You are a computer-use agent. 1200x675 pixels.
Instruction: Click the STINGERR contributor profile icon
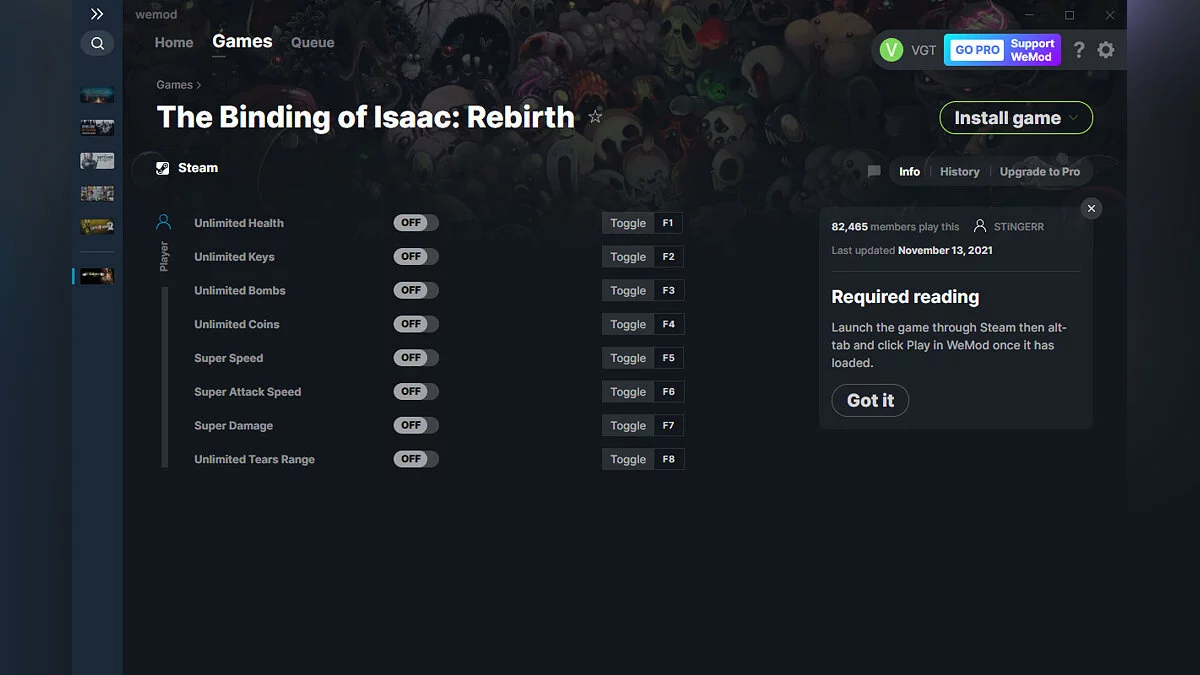979,226
